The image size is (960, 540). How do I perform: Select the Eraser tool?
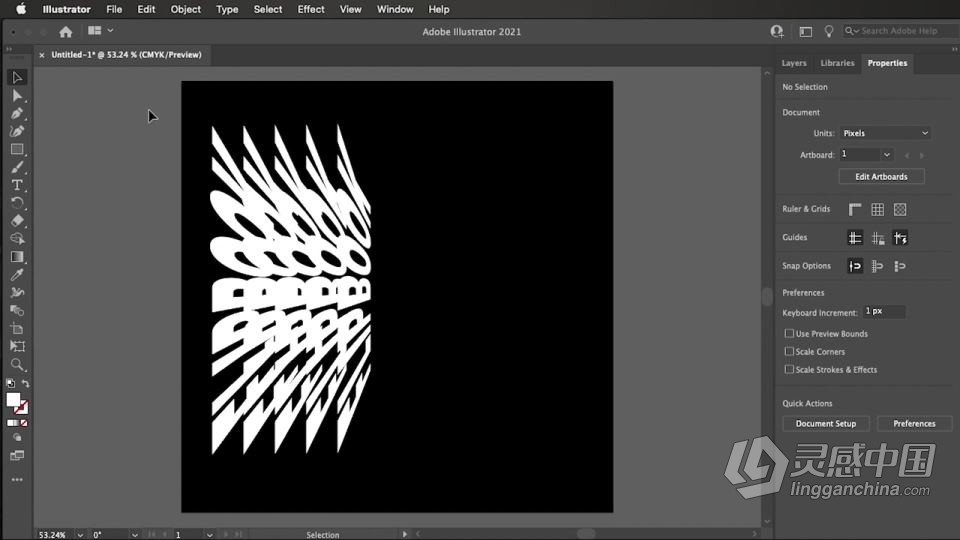pyautogui.click(x=17, y=221)
